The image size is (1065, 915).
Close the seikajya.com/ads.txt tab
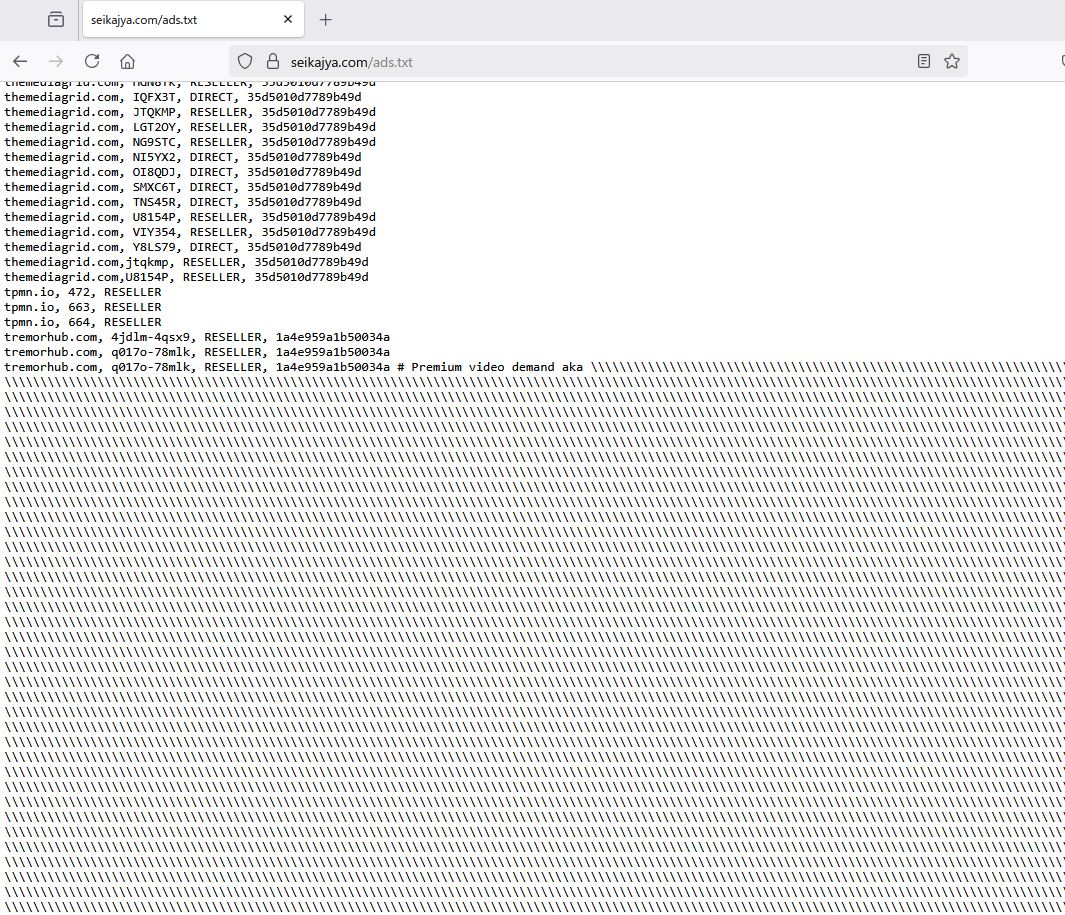(x=288, y=20)
